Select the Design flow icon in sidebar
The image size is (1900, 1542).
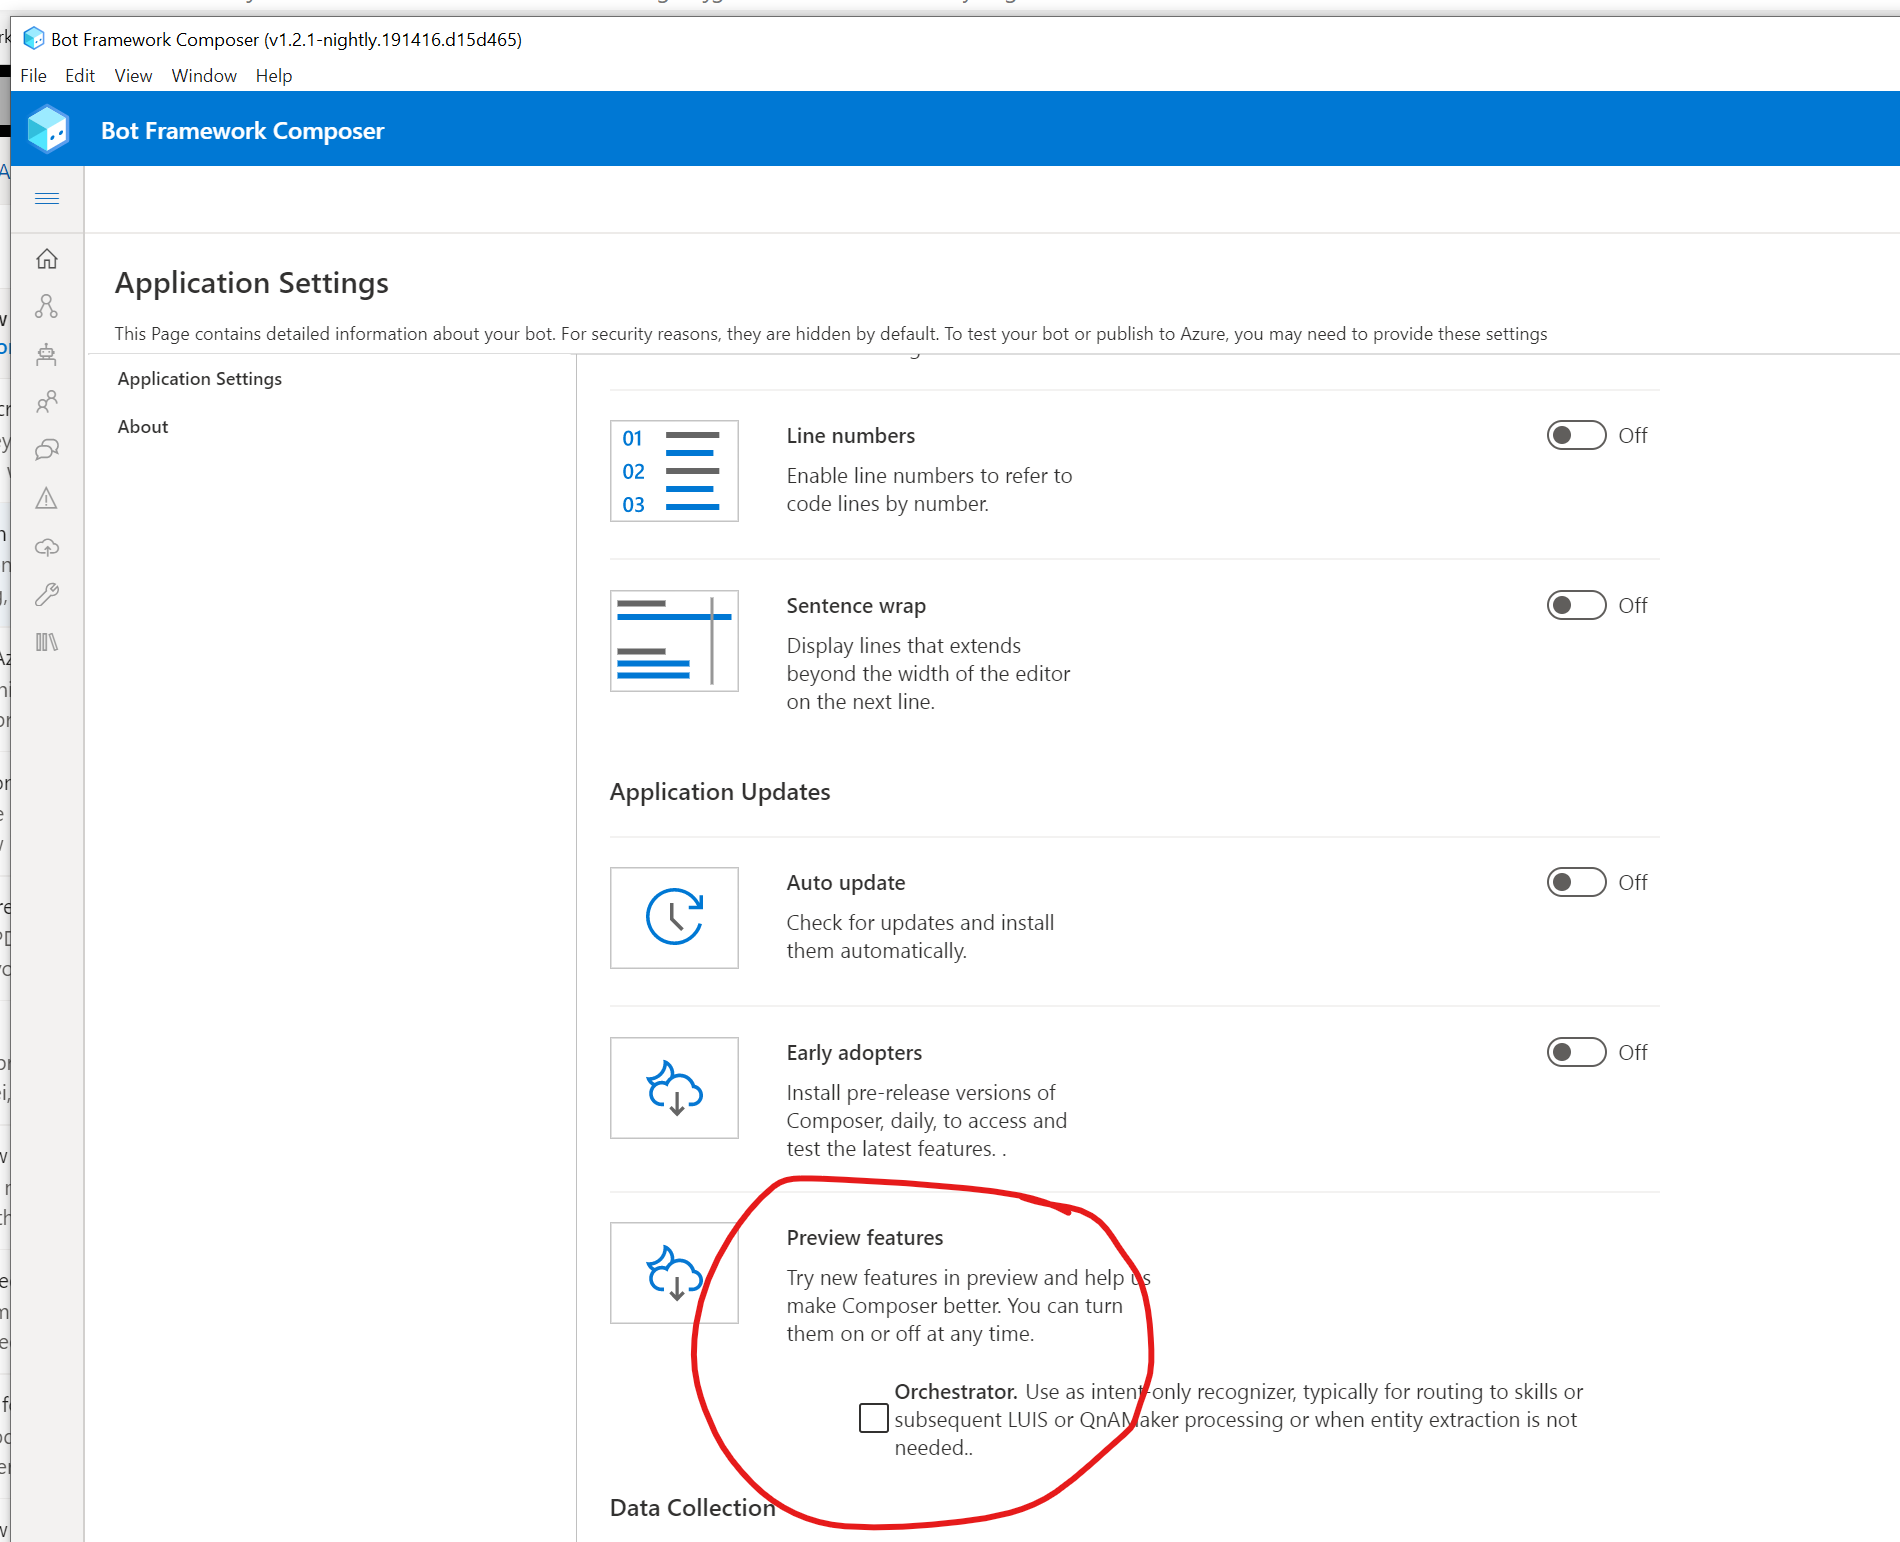(47, 307)
